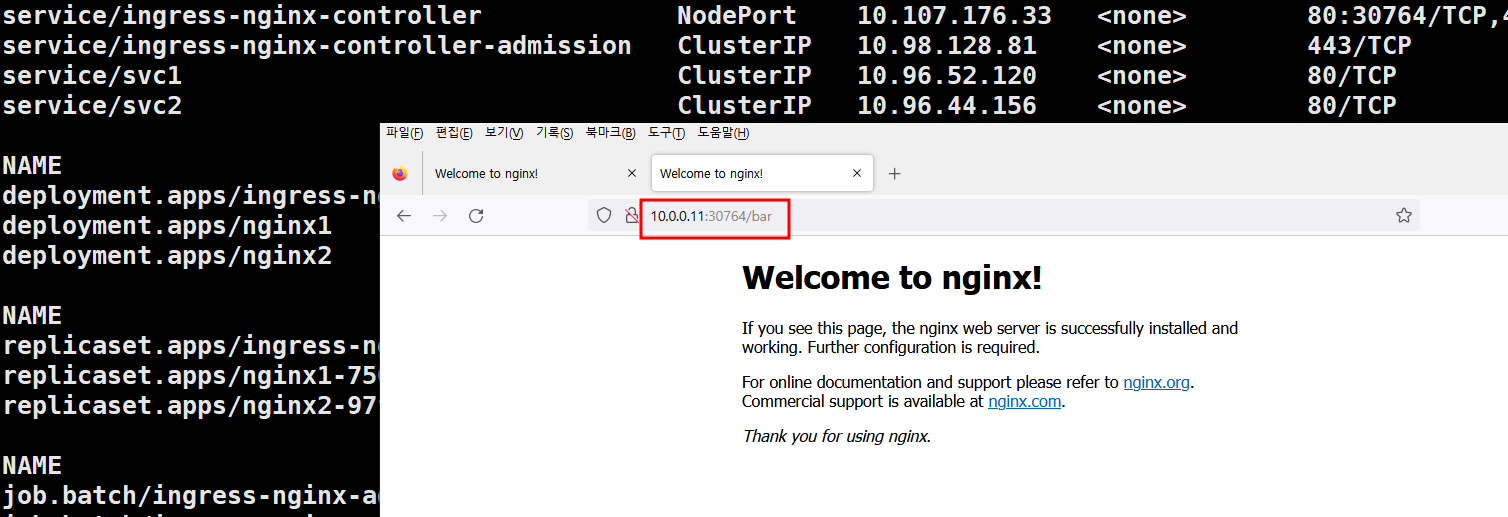The width and height of the screenshot is (1508, 517).
Task: Follow the nginx.com link
Action: [1025, 402]
